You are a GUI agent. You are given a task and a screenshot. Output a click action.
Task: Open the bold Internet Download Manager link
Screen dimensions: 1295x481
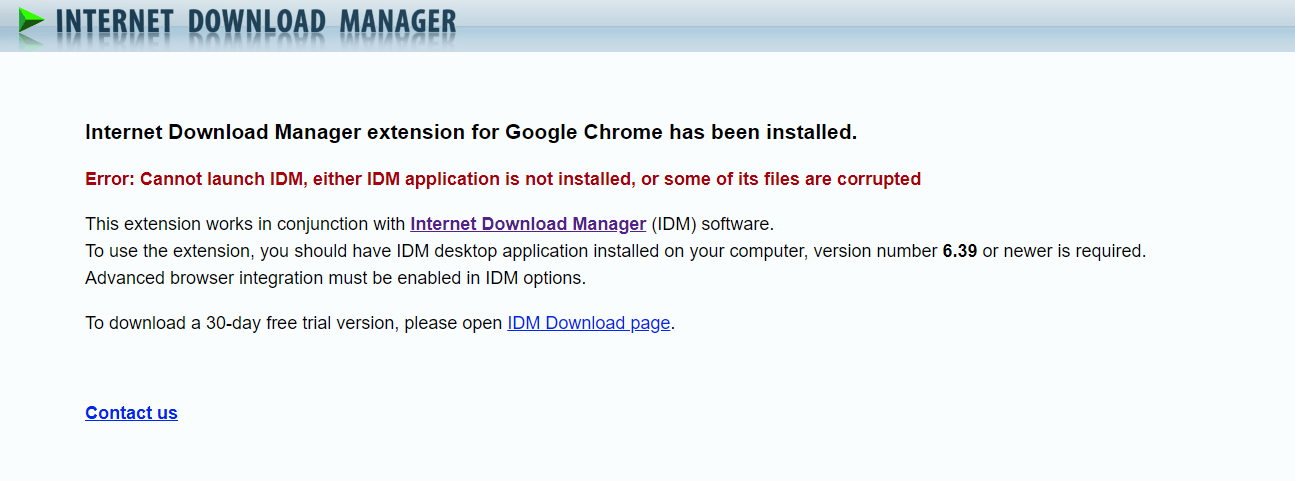528,224
